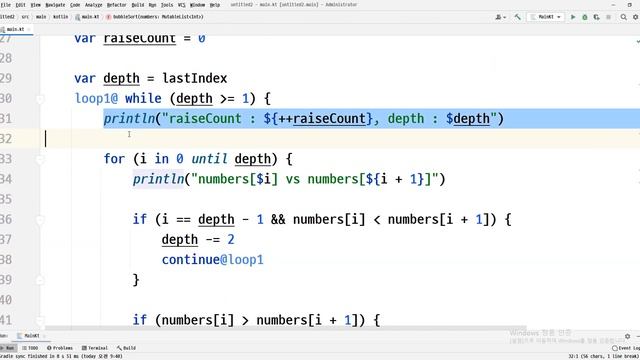The width and height of the screenshot is (640, 360).
Task: Open the Refactor menu
Action: pyautogui.click(x=117, y=5)
